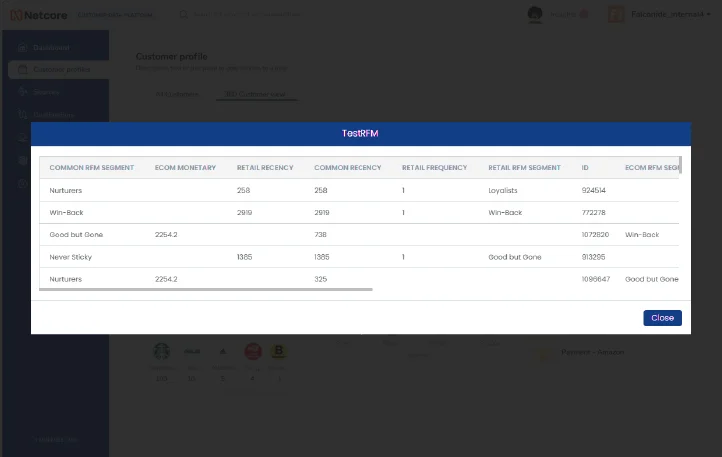
Task: Click the Dashboard sidebar icon
Action: click(x=22, y=48)
